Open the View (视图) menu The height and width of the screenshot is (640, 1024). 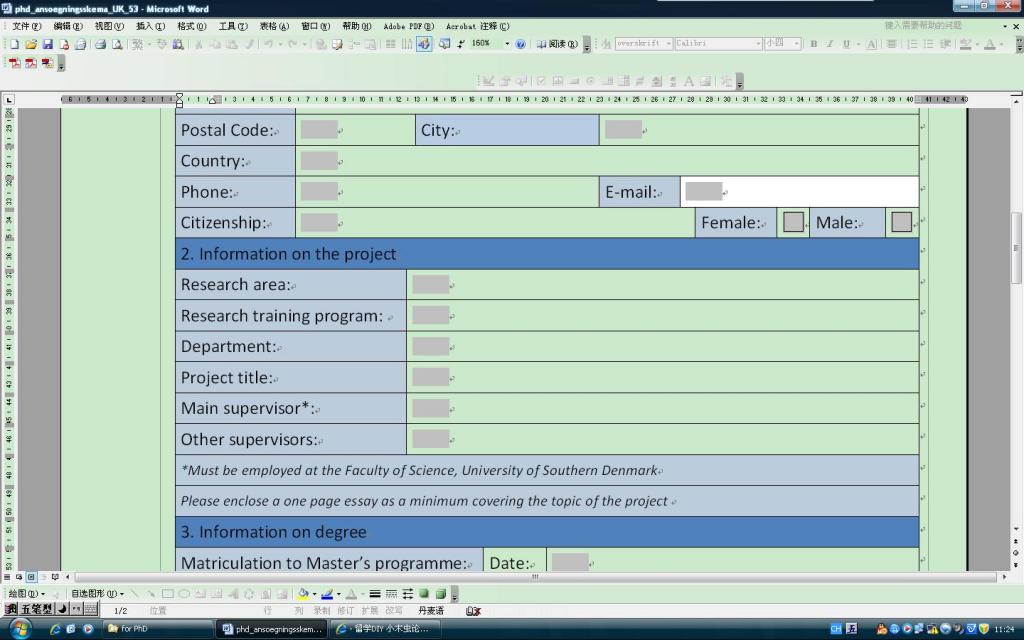(109, 26)
